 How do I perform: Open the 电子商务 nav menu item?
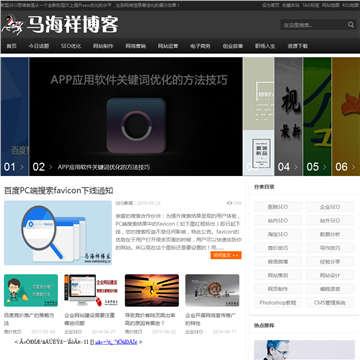pyautogui.click(x=200, y=46)
